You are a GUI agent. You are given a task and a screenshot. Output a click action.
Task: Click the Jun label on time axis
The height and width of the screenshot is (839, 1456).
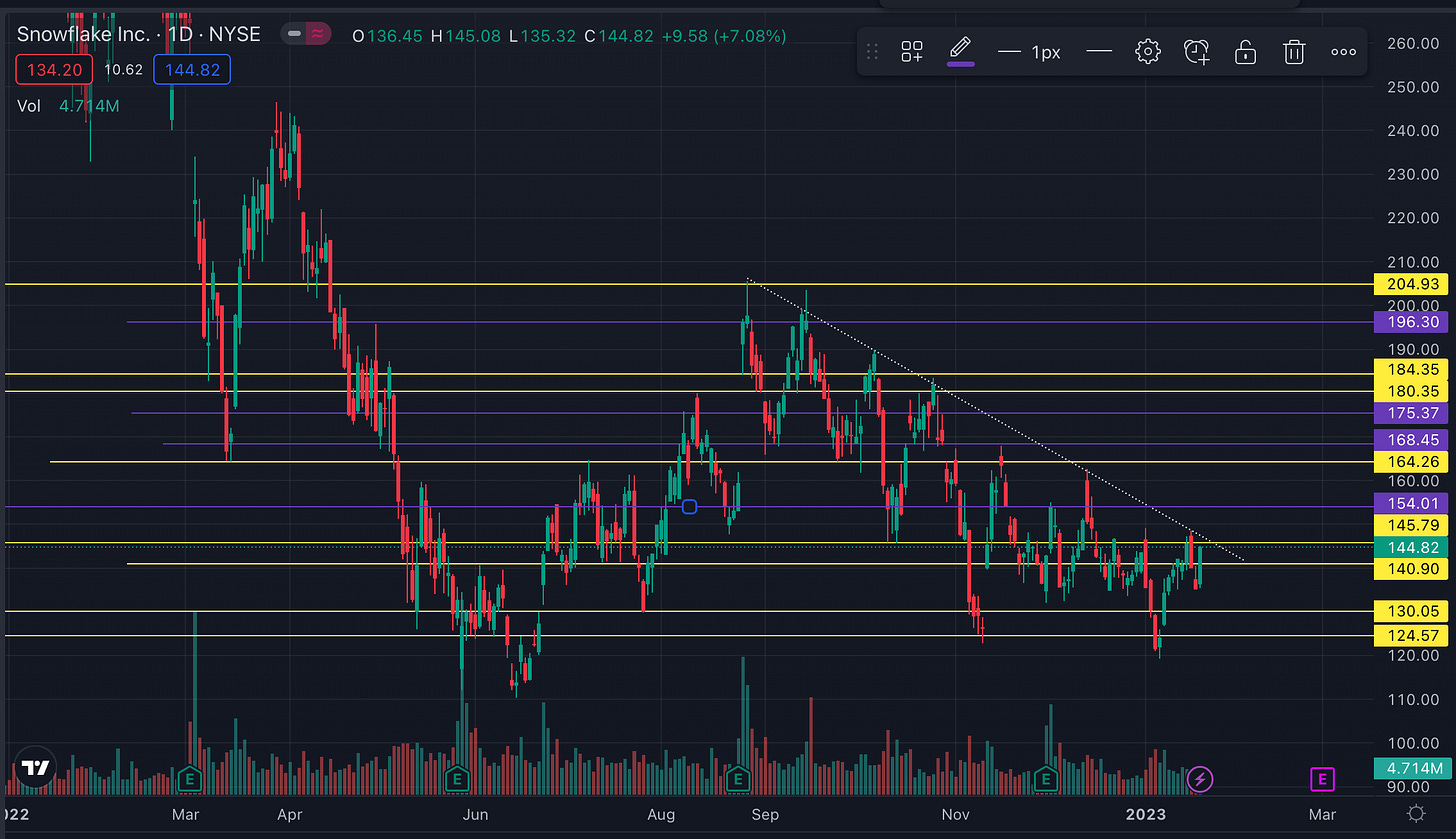click(476, 814)
